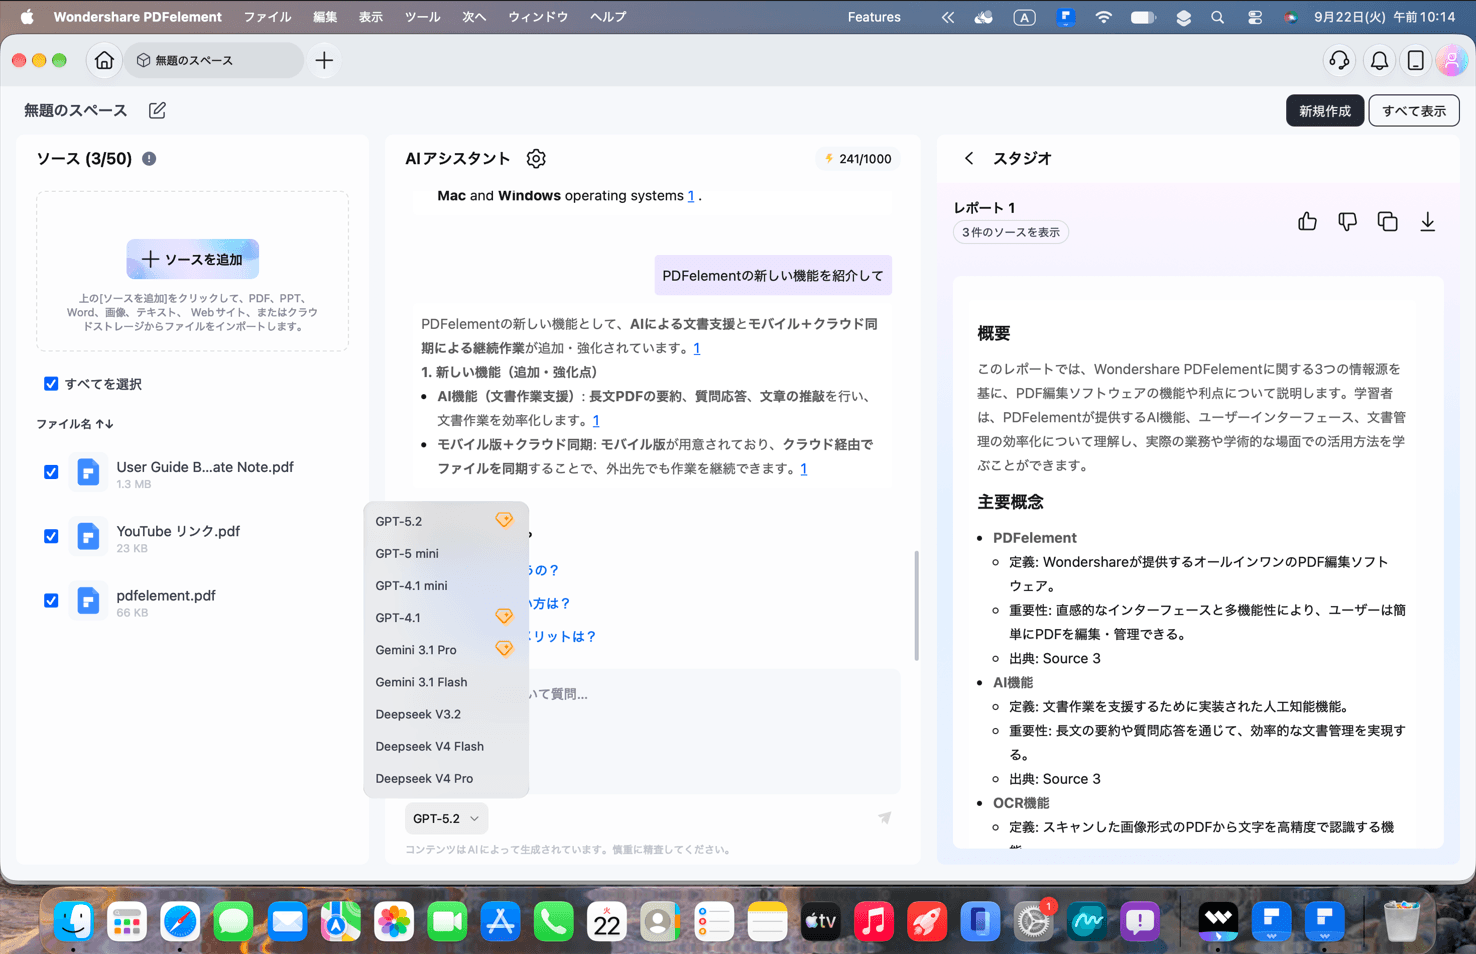Screen dimensions: 1476x954
Task: Click the 新規作成 button
Action: 1324,111
